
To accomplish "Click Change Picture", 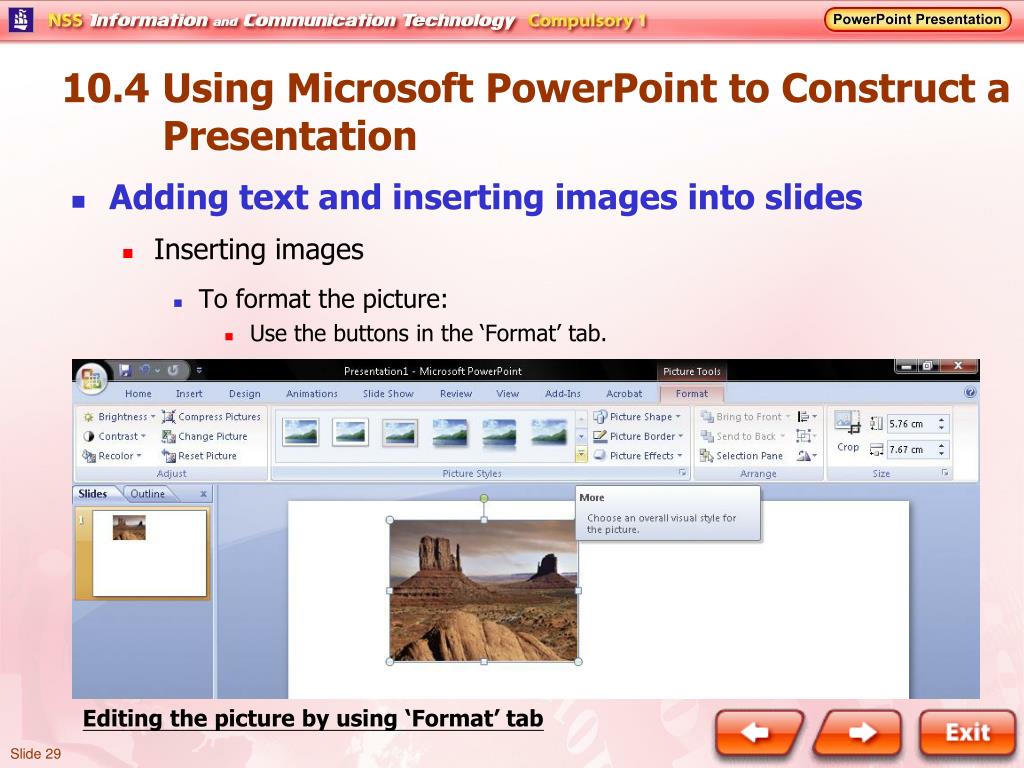I will coord(205,436).
